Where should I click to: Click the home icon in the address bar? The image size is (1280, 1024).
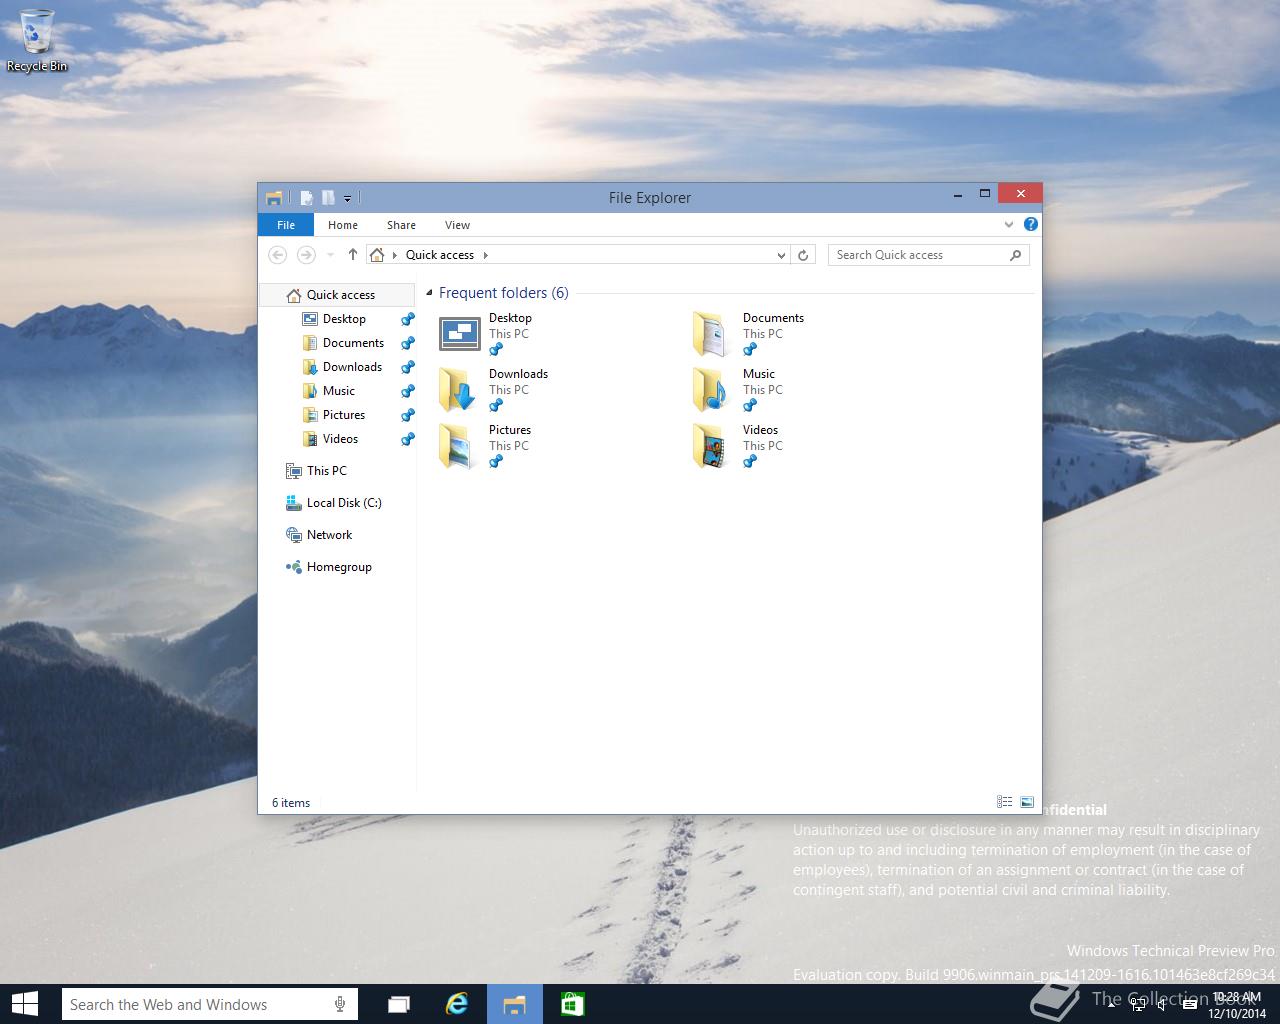click(x=377, y=255)
